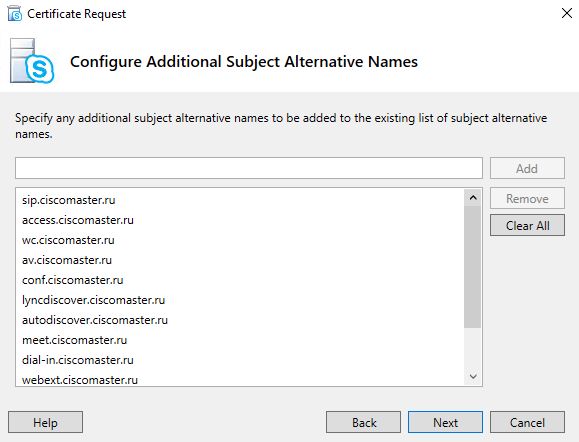This screenshot has width=579, height=442.
Task: Click the Skype server icon in title bar
Action: [15, 14]
